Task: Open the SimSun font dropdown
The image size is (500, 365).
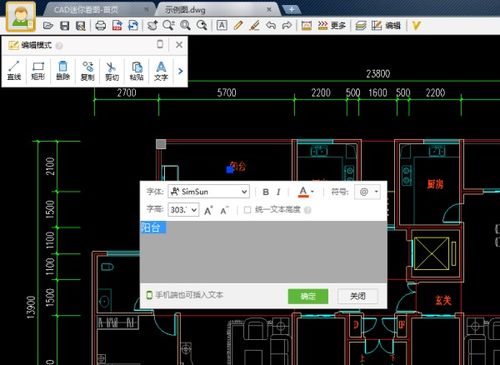Action: (x=209, y=192)
